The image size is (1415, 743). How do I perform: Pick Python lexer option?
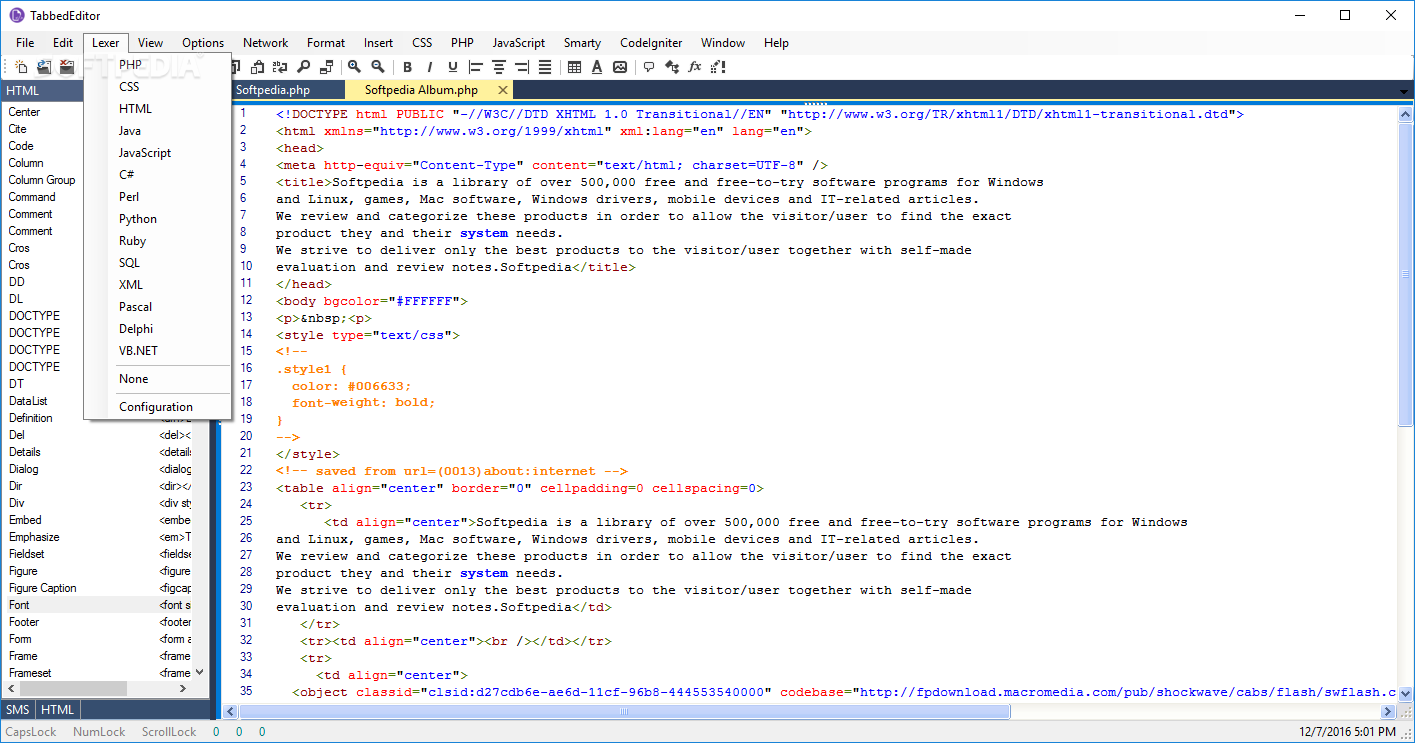pyautogui.click(x=159, y=219)
